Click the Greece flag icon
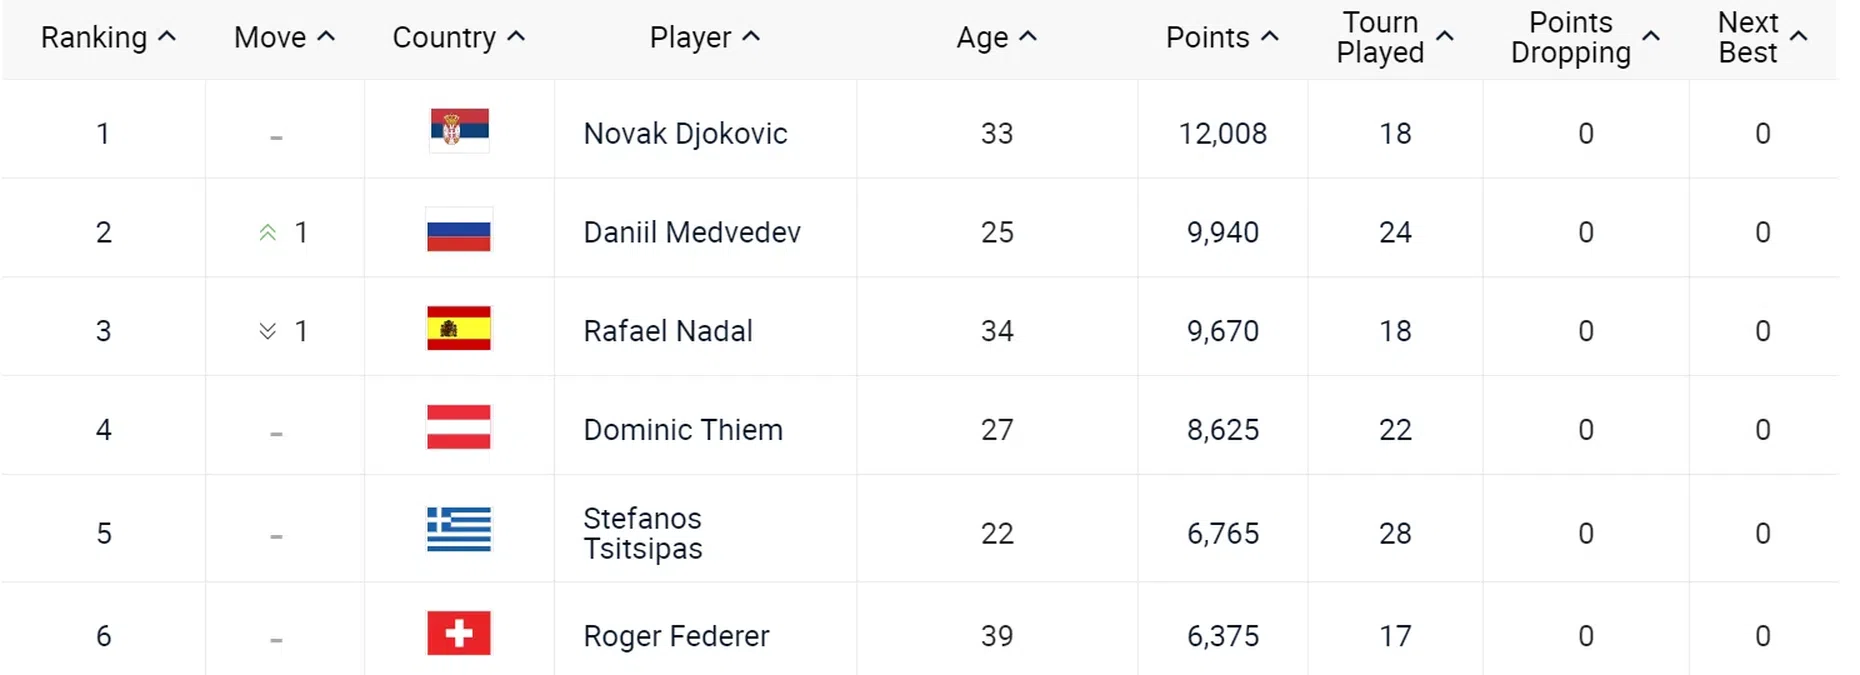Screen dimensions: 1860x675 (x=459, y=530)
